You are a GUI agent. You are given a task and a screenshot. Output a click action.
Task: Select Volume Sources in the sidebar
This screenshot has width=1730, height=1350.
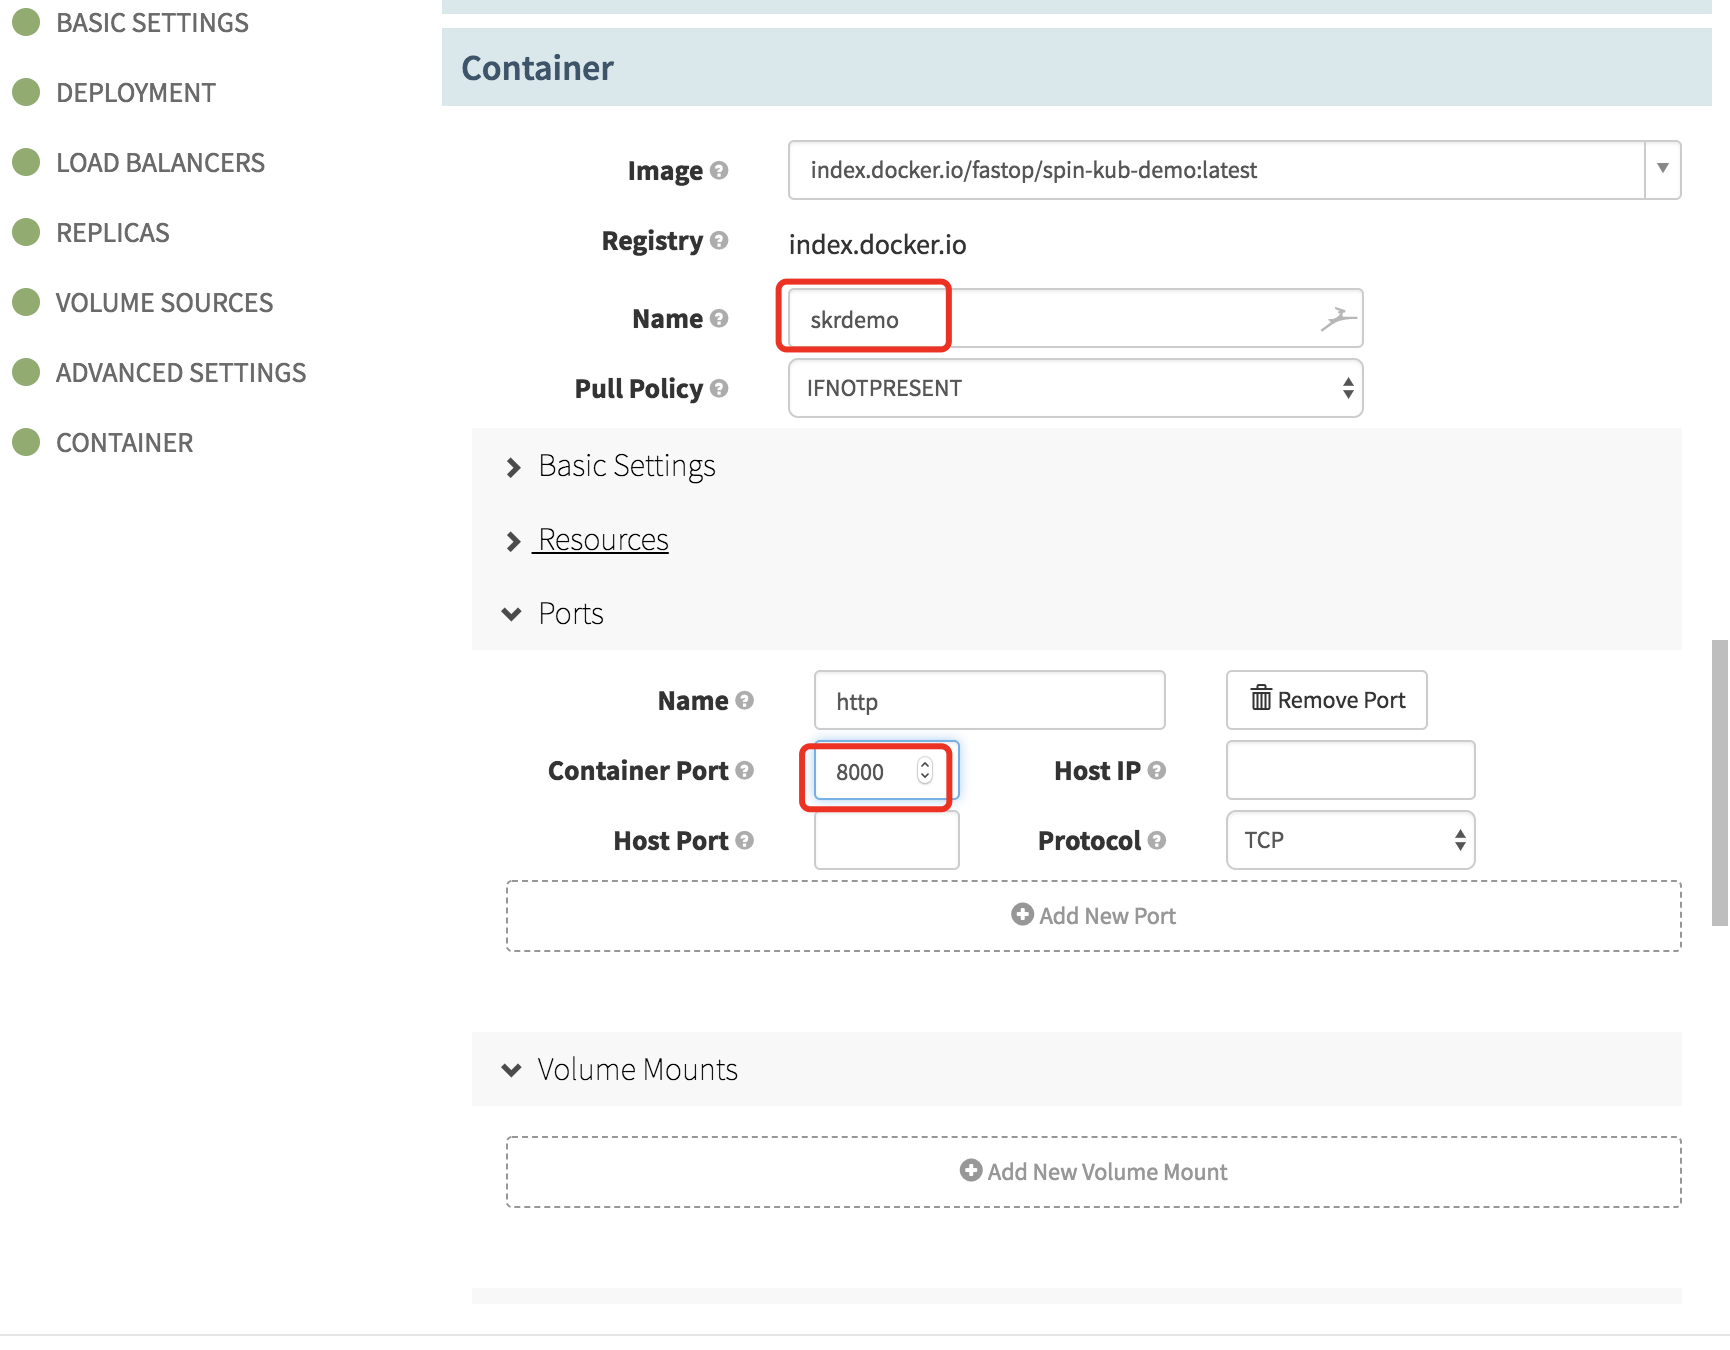(164, 303)
